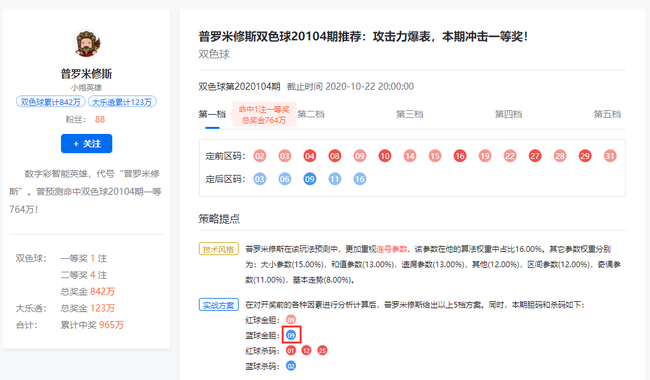Image resolution: width=650 pixels, height=380 pixels.
Task: Click the 策略提点 section heading
Action: 219,219
